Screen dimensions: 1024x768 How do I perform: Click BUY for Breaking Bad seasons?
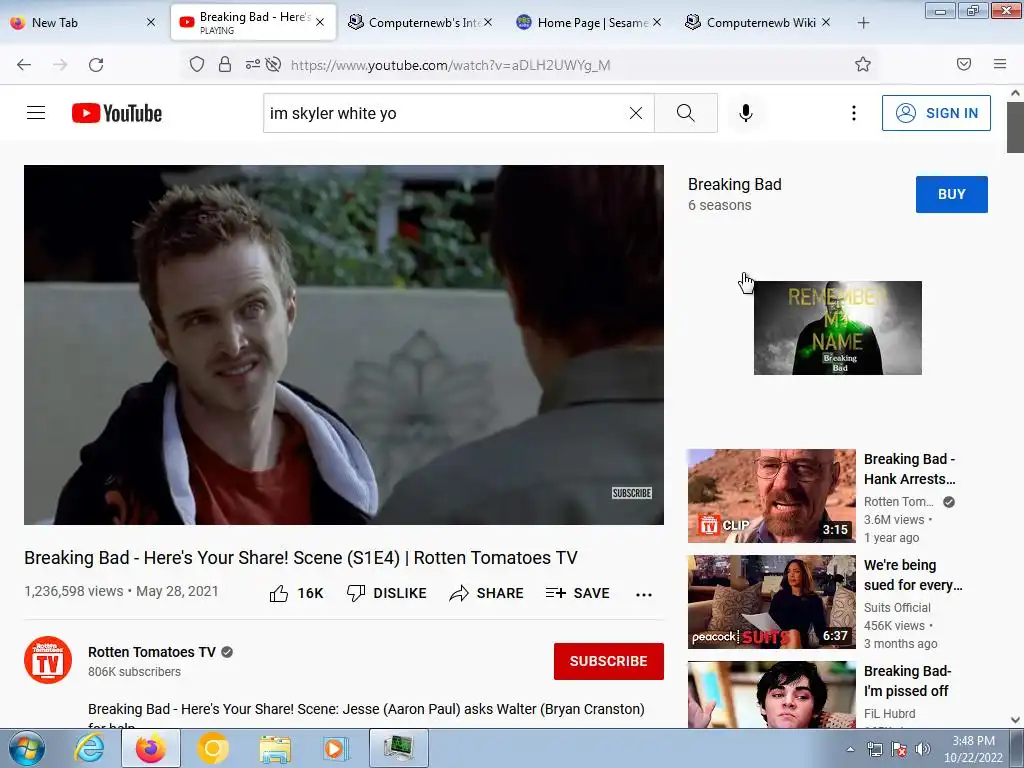(952, 194)
